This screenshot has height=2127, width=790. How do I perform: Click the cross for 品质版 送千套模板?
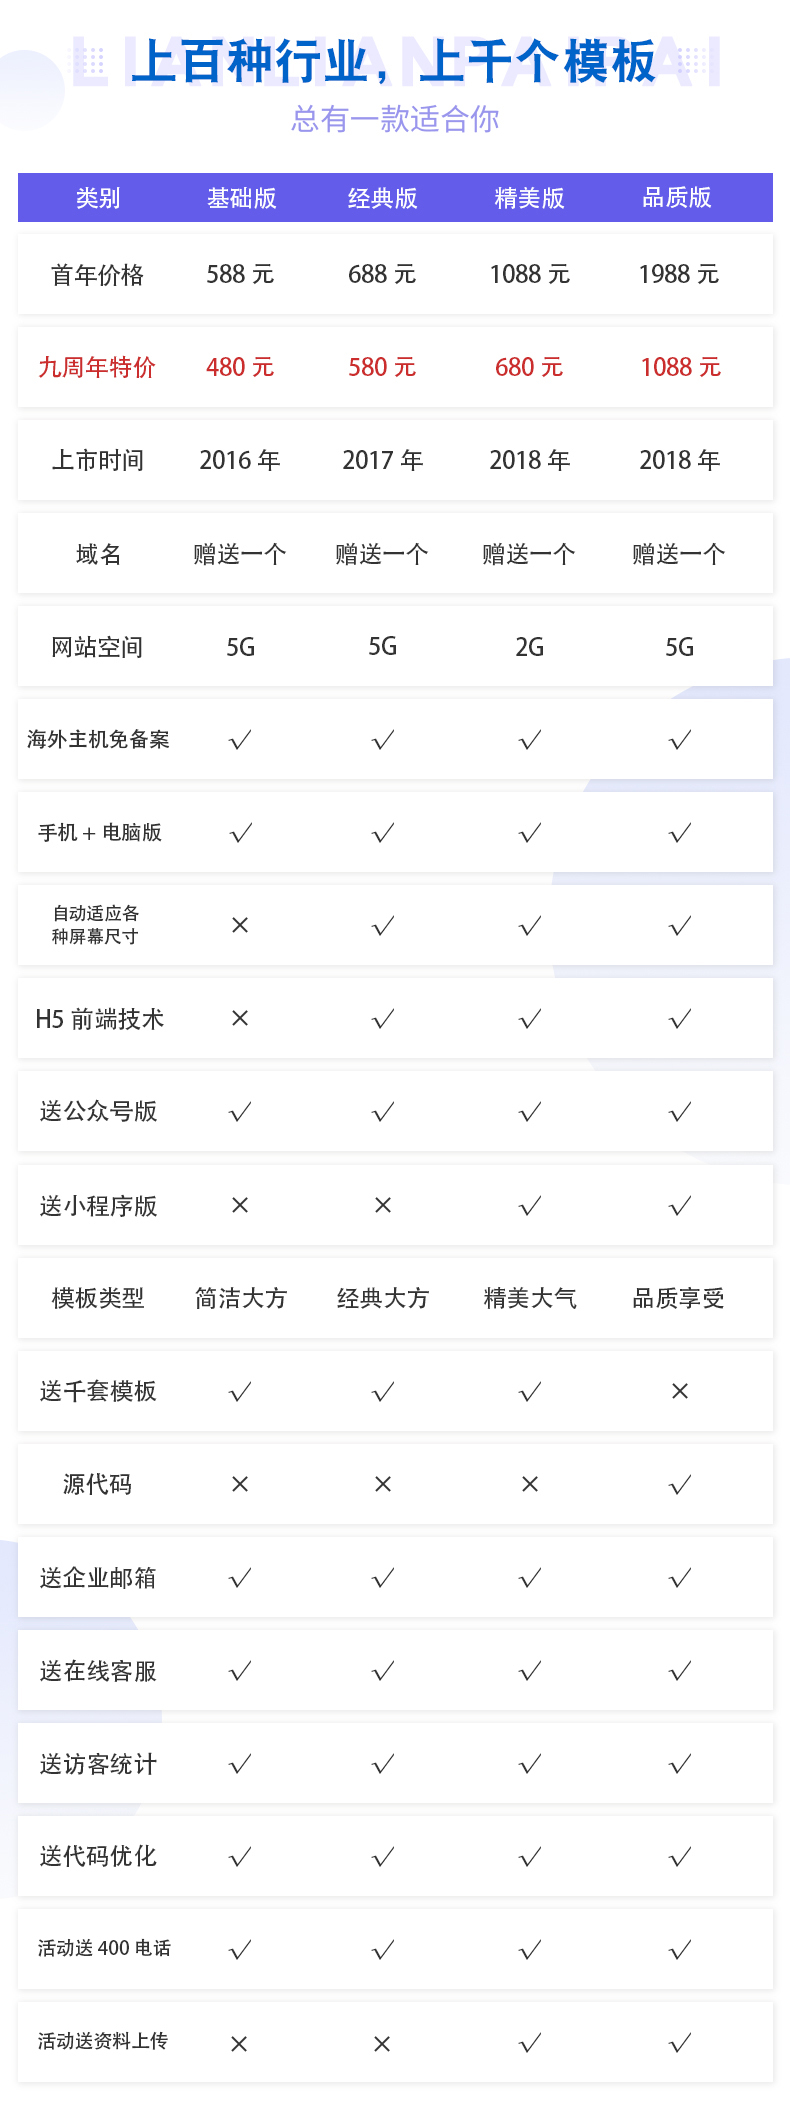pyautogui.click(x=680, y=1391)
